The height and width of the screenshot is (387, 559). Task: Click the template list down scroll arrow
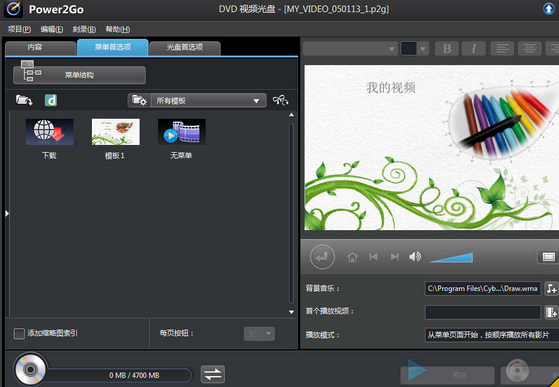pyautogui.click(x=291, y=312)
